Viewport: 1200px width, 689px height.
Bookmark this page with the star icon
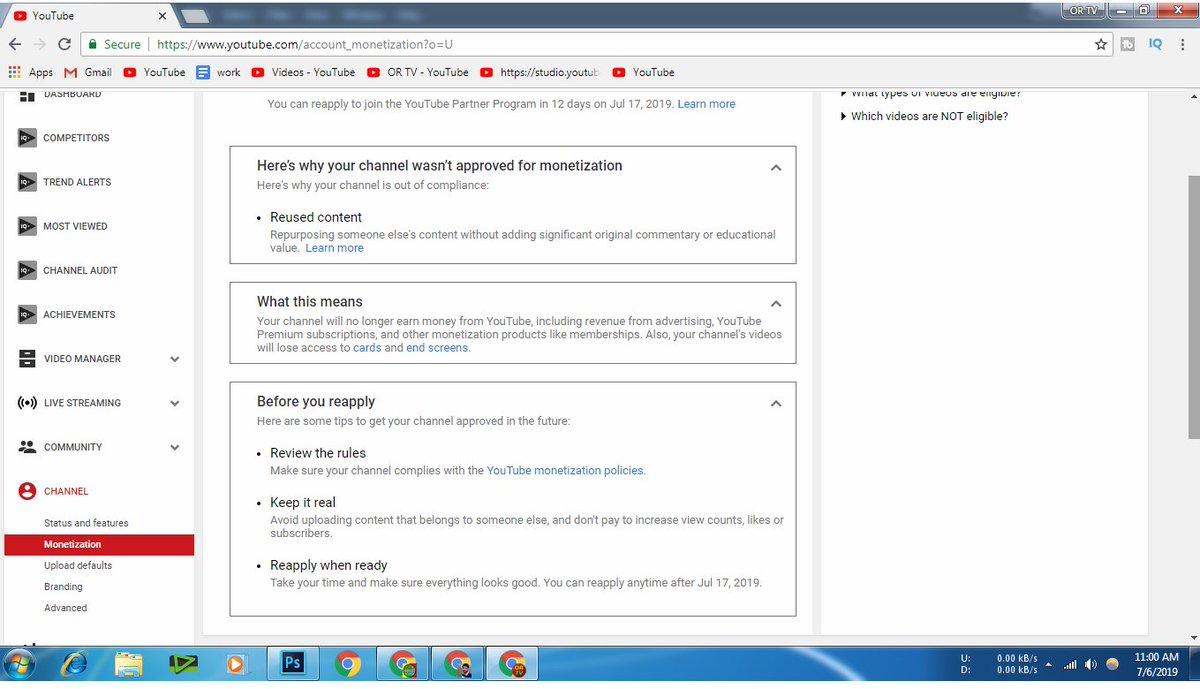[x=1101, y=44]
